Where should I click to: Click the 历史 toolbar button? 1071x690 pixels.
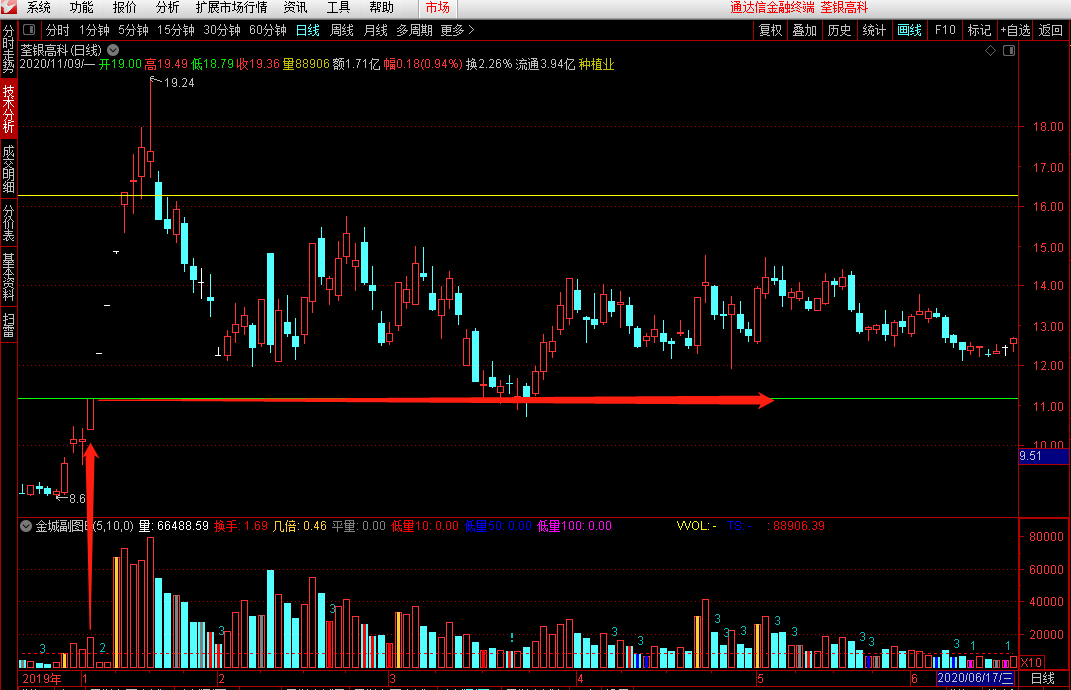coord(839,30)
